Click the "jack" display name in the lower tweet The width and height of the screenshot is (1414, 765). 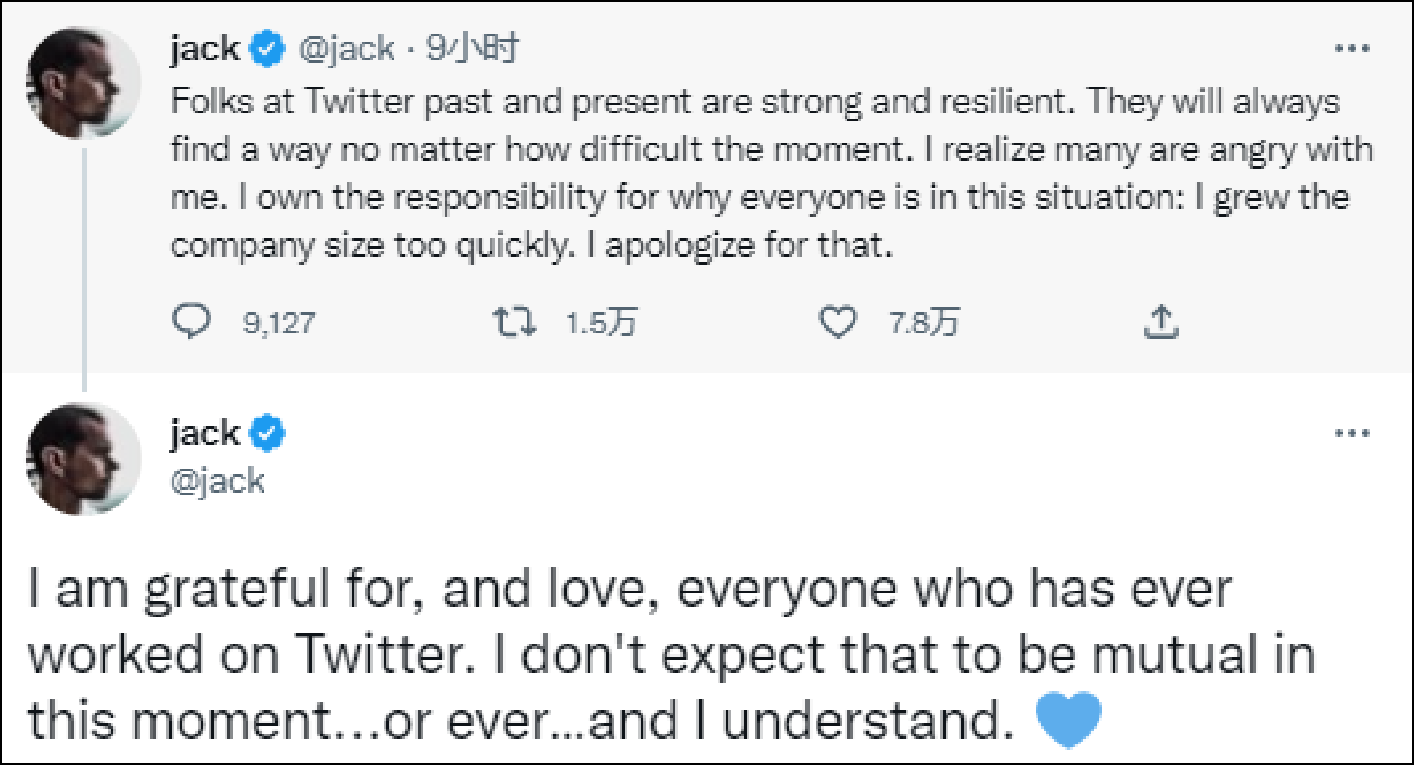(x=205, y=434)
